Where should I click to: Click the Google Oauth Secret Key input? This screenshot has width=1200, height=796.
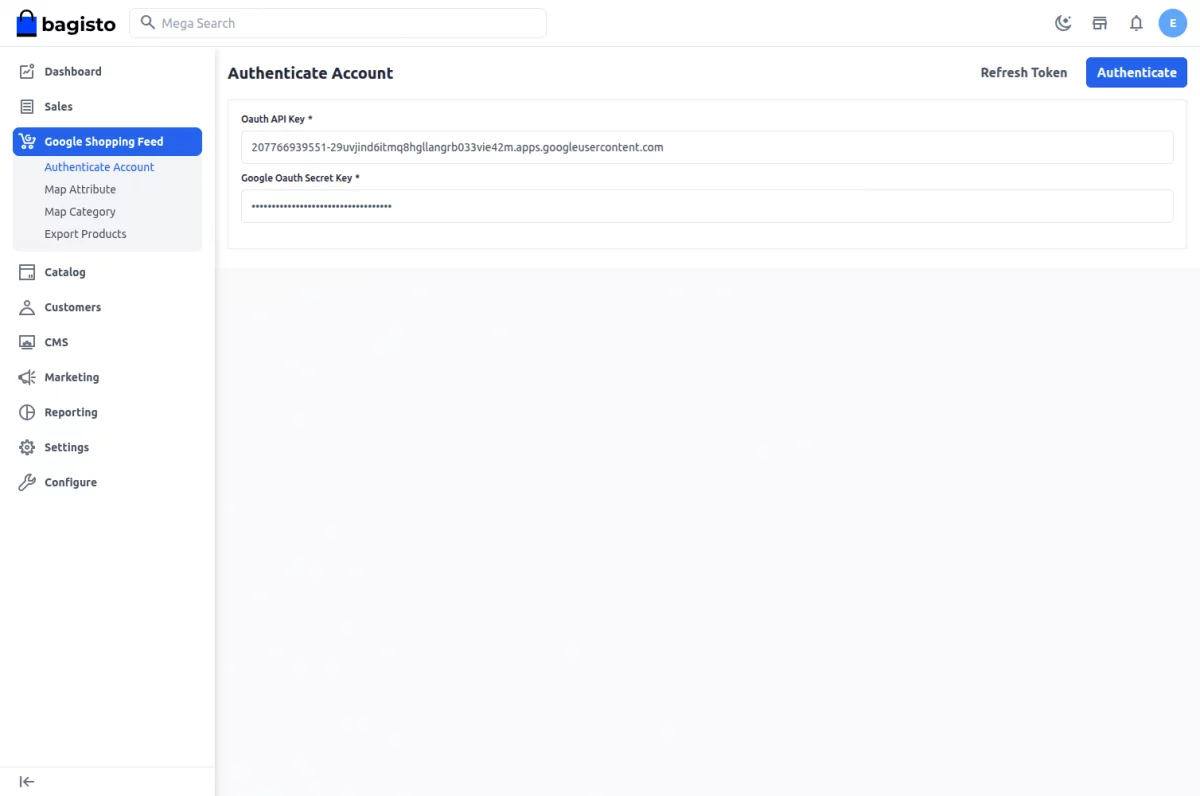click(707, 206)
